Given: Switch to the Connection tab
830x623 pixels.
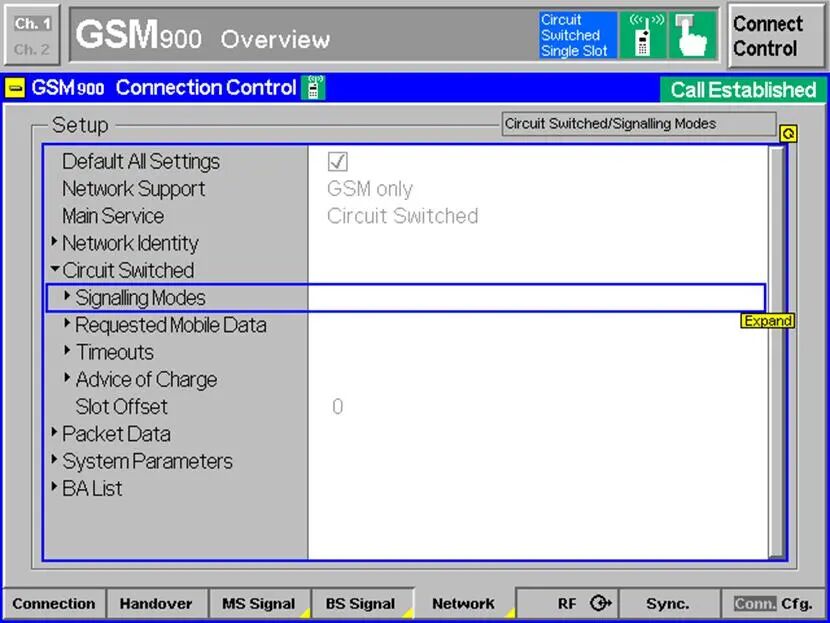Looking at the screenshot, I should coord(53,603).
